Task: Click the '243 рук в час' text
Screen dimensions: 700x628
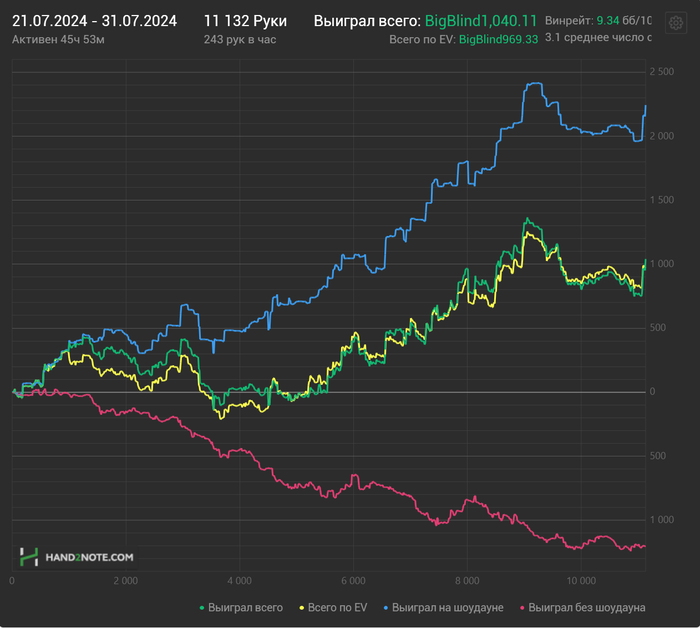Action: tap(240, 40)
